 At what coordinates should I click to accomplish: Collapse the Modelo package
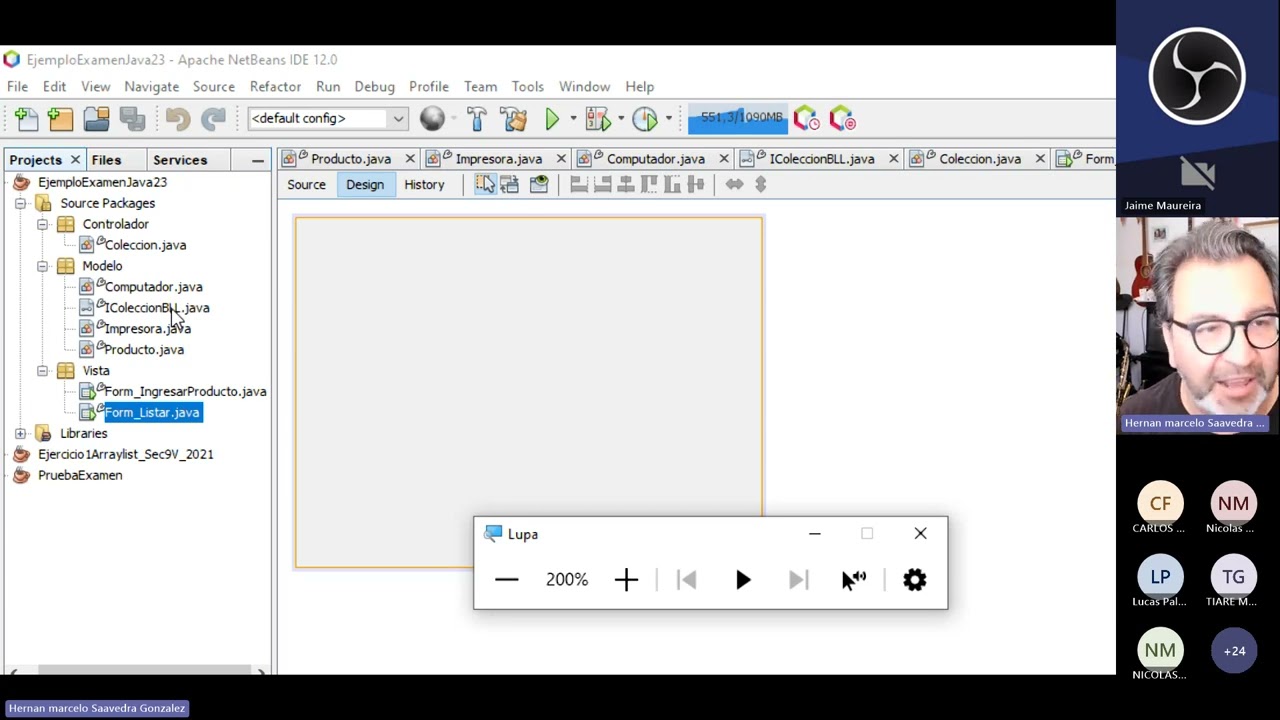point(42,266)
